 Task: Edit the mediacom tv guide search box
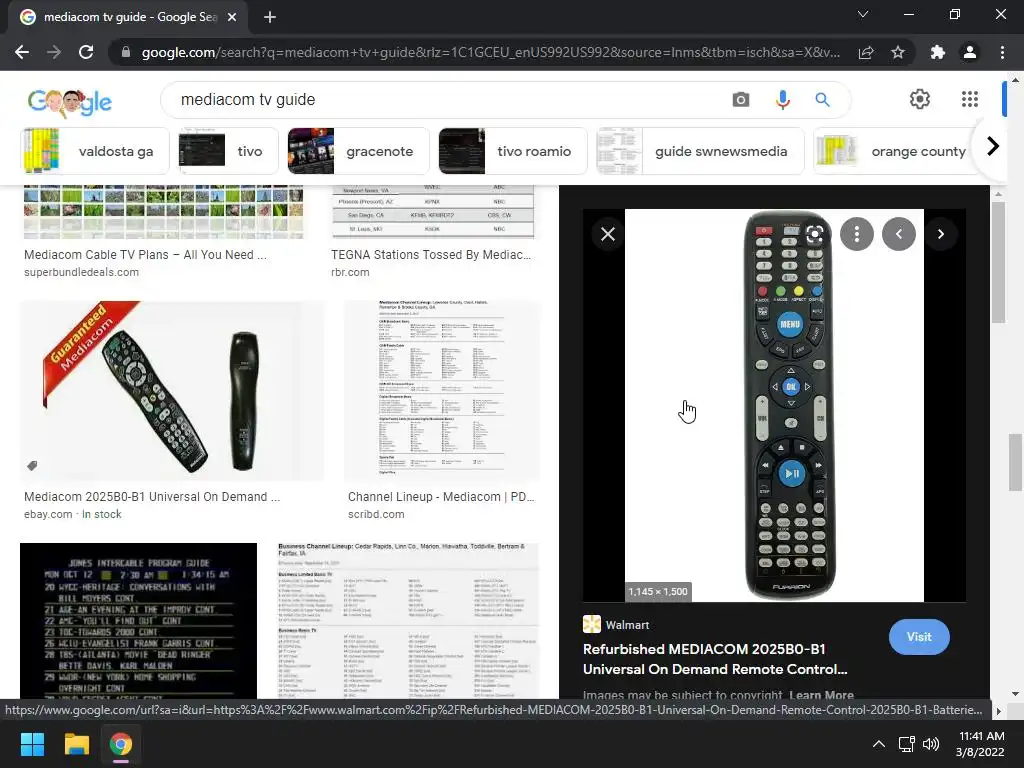click(x=444, y=99)
